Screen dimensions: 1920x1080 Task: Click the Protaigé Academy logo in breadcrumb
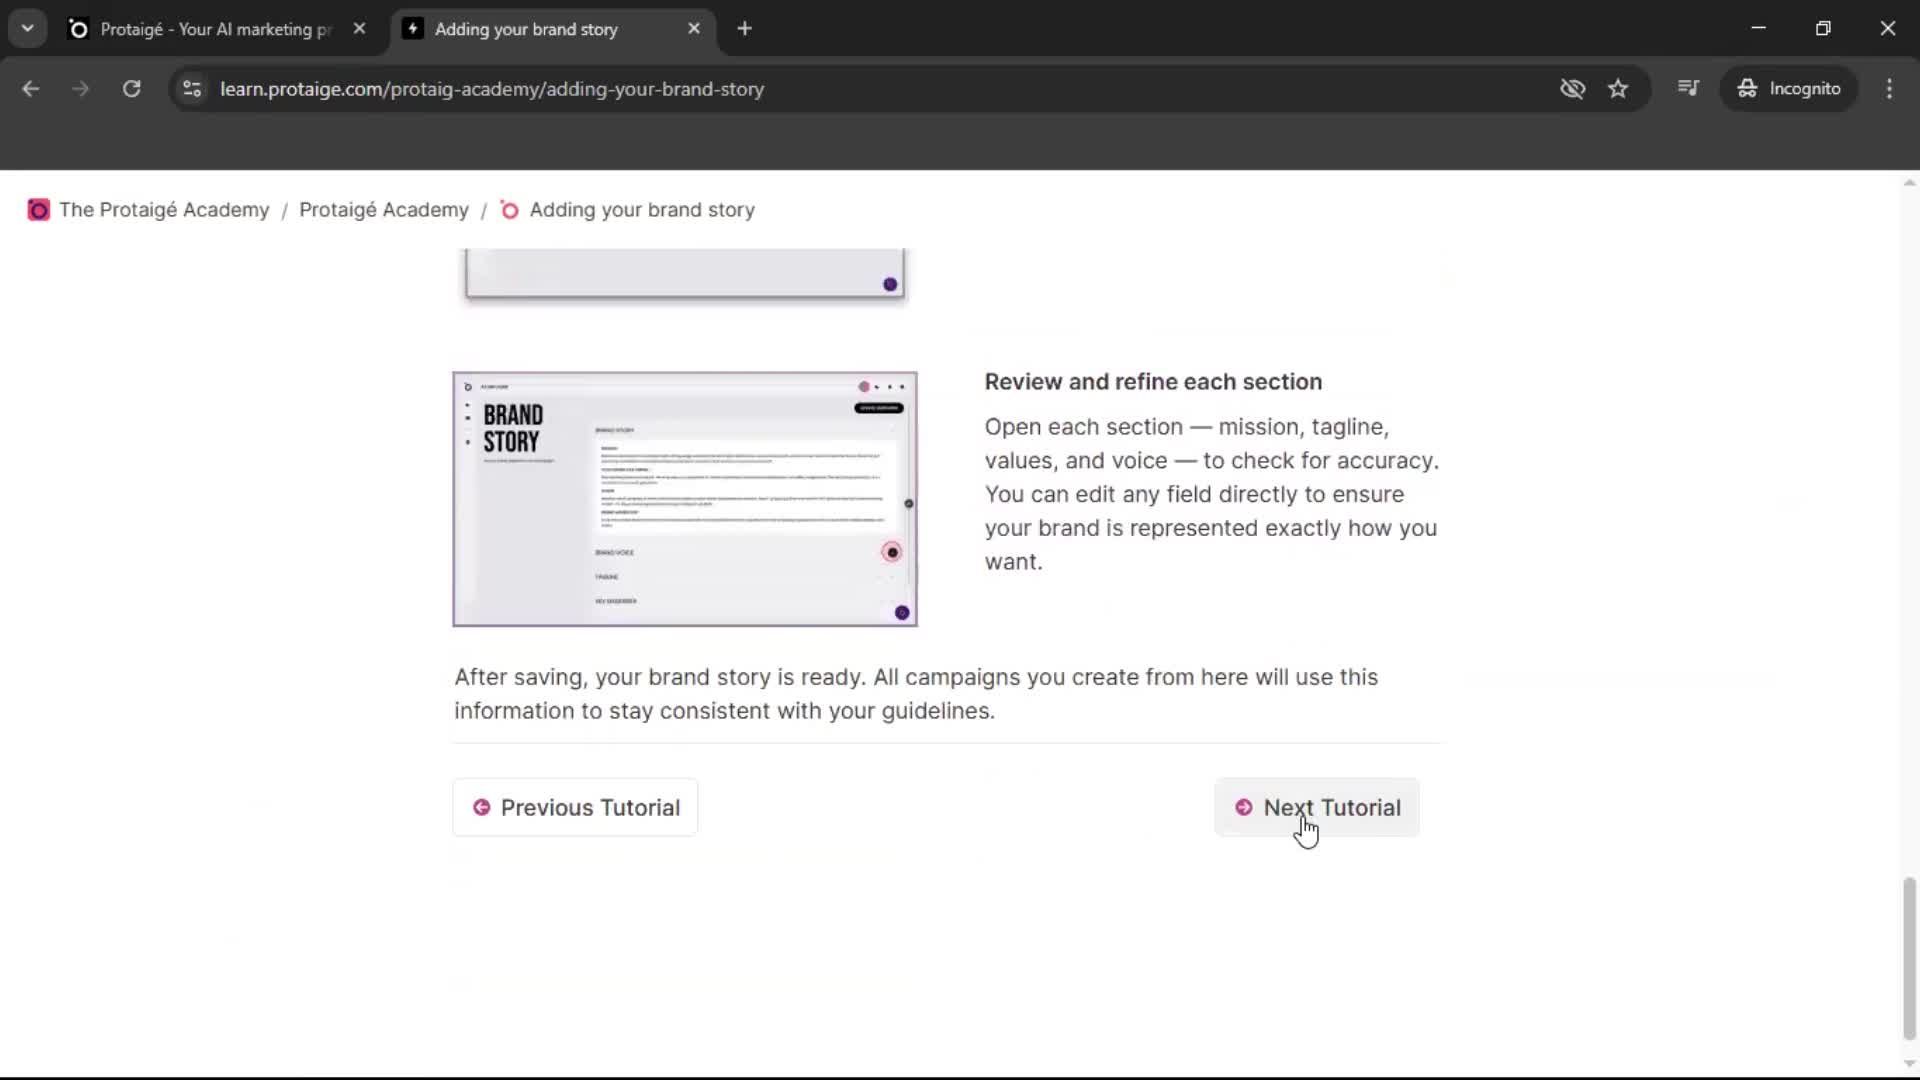[39, 210]
